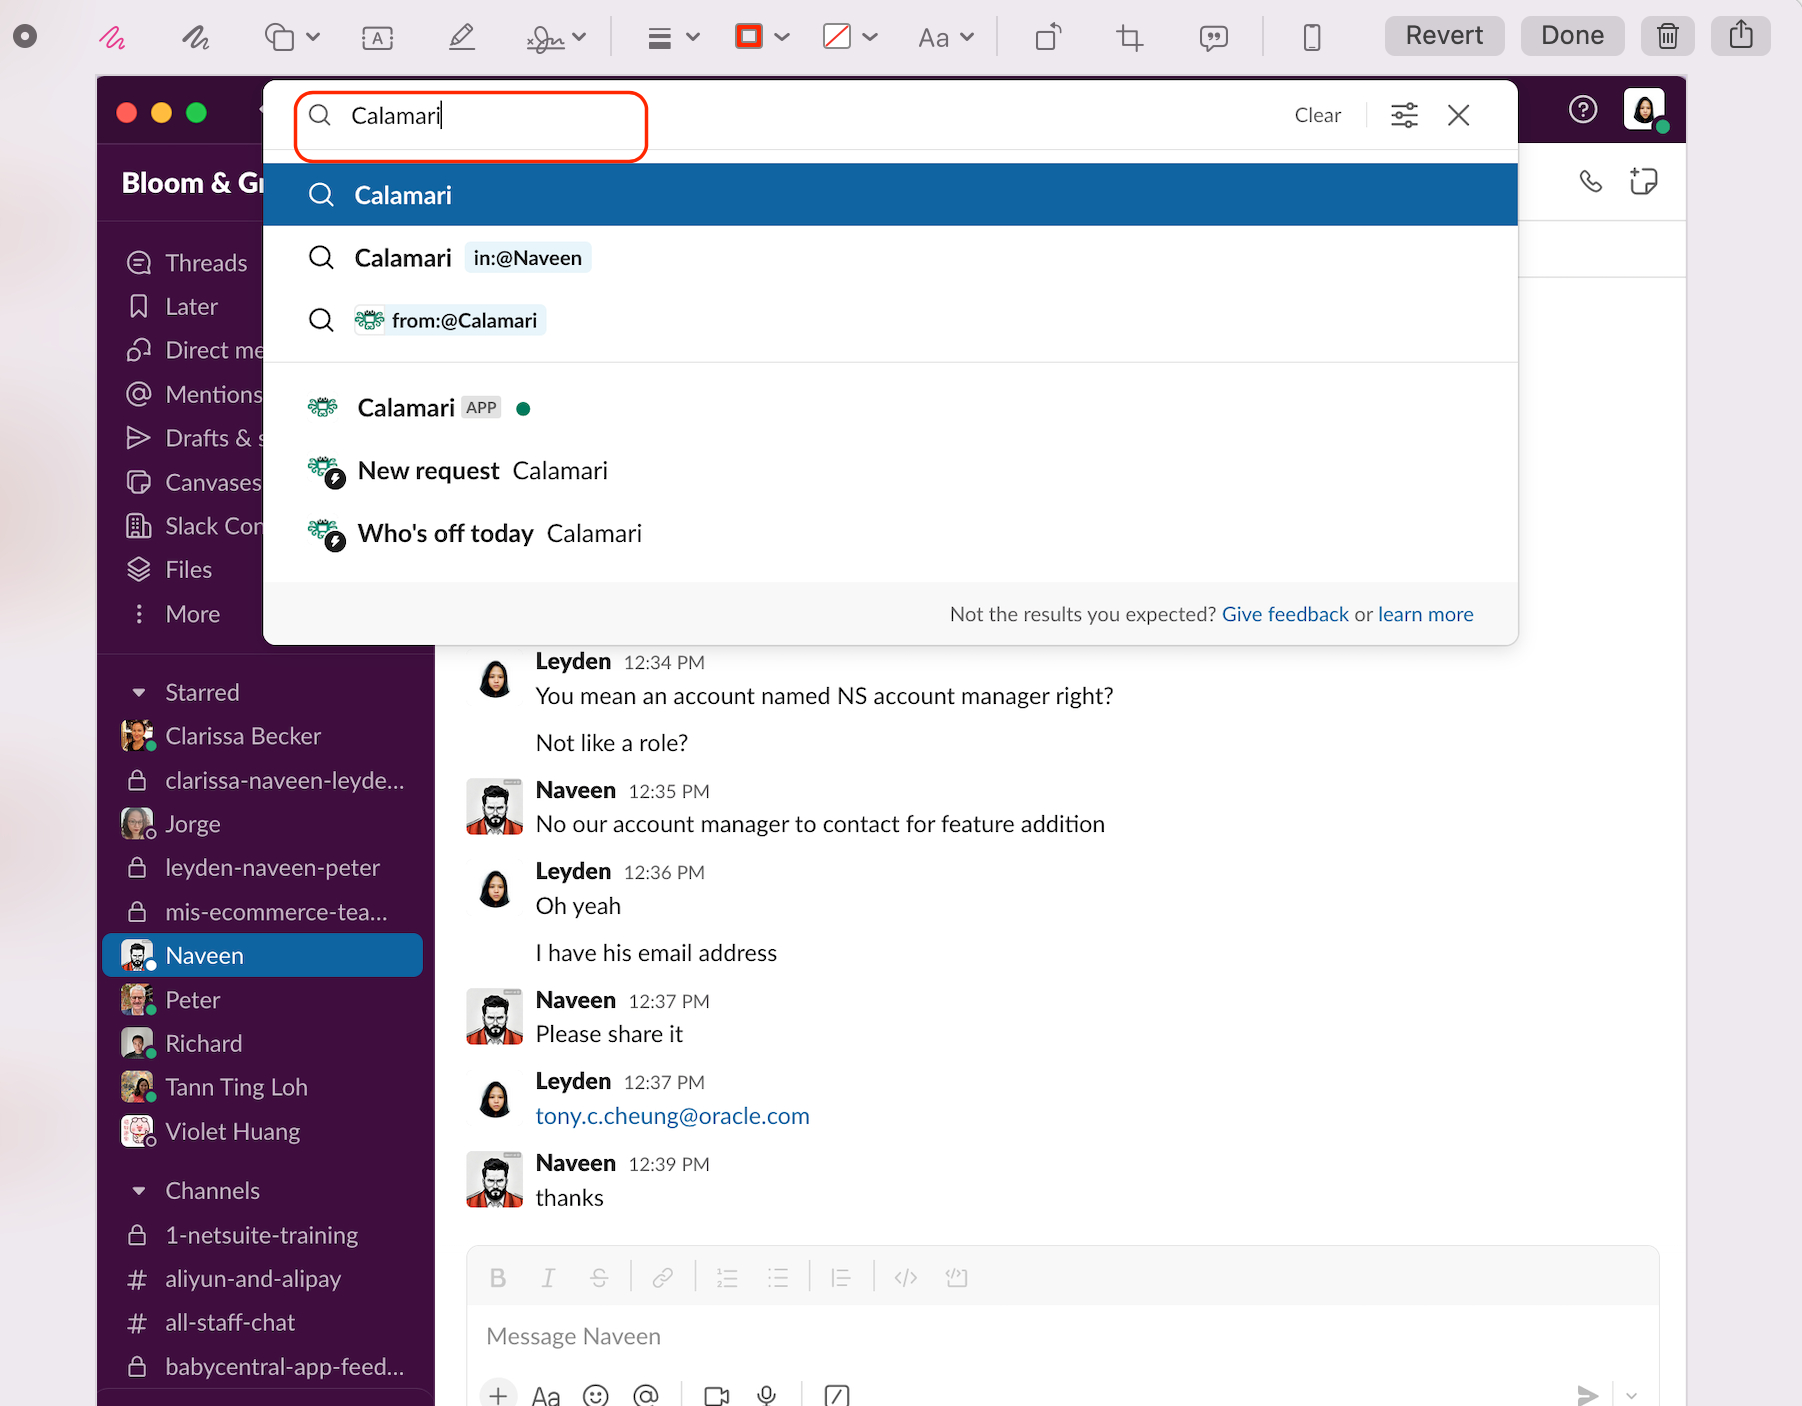Click the Signature tool icon
1802x1406 pixels.
[x=545, y=38]
